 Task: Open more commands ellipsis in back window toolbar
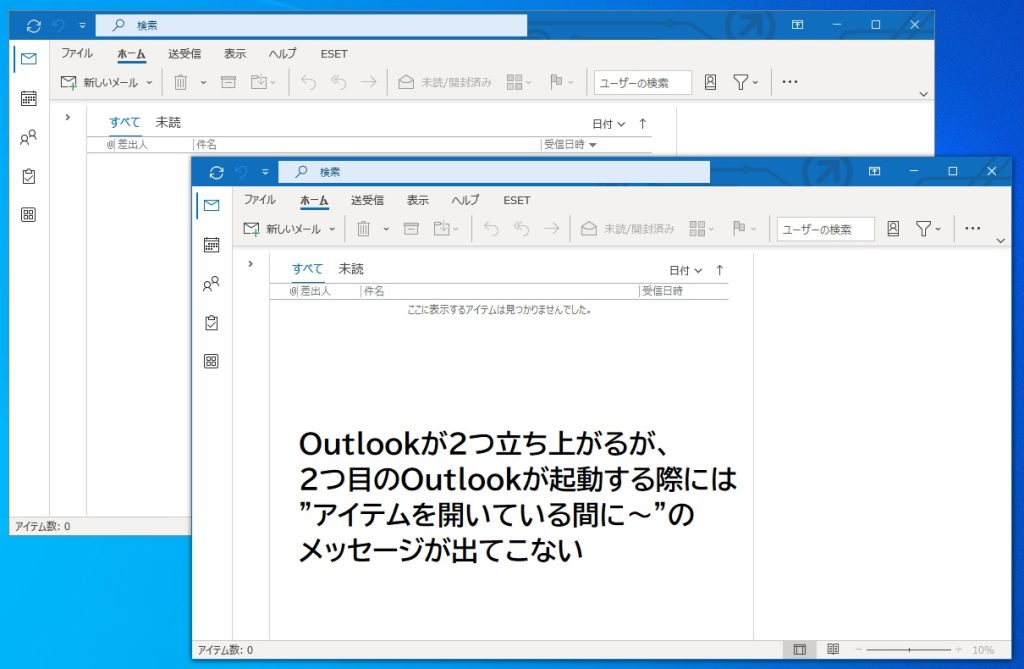(790, 82)
